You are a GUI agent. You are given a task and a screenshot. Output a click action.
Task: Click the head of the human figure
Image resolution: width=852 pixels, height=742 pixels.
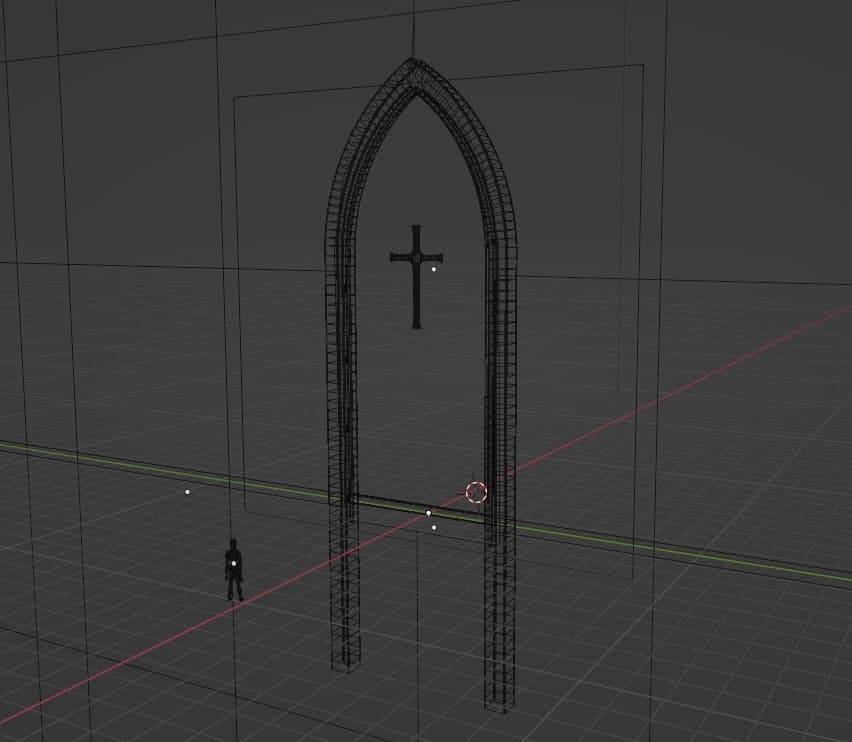[232, 546]
